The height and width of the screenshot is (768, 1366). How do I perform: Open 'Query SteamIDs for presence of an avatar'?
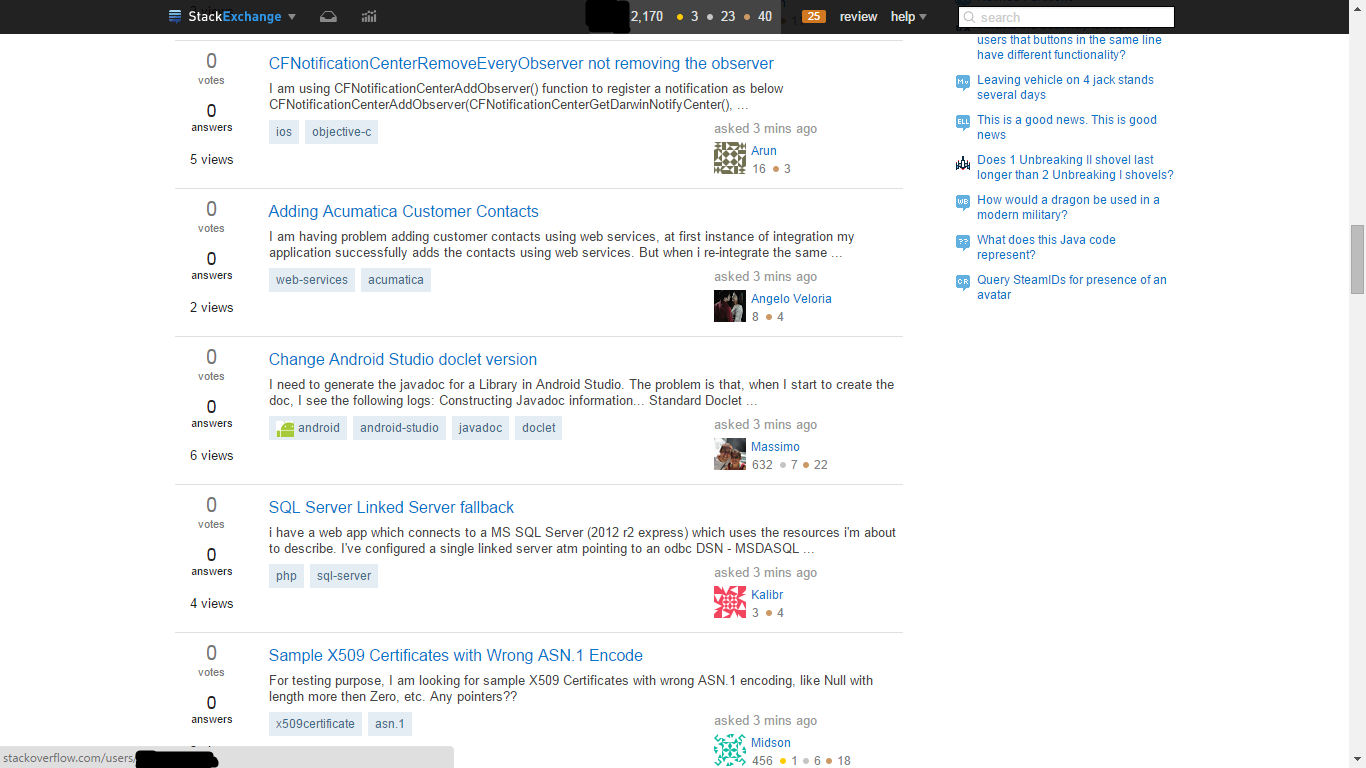click(x=1072, y=287)
